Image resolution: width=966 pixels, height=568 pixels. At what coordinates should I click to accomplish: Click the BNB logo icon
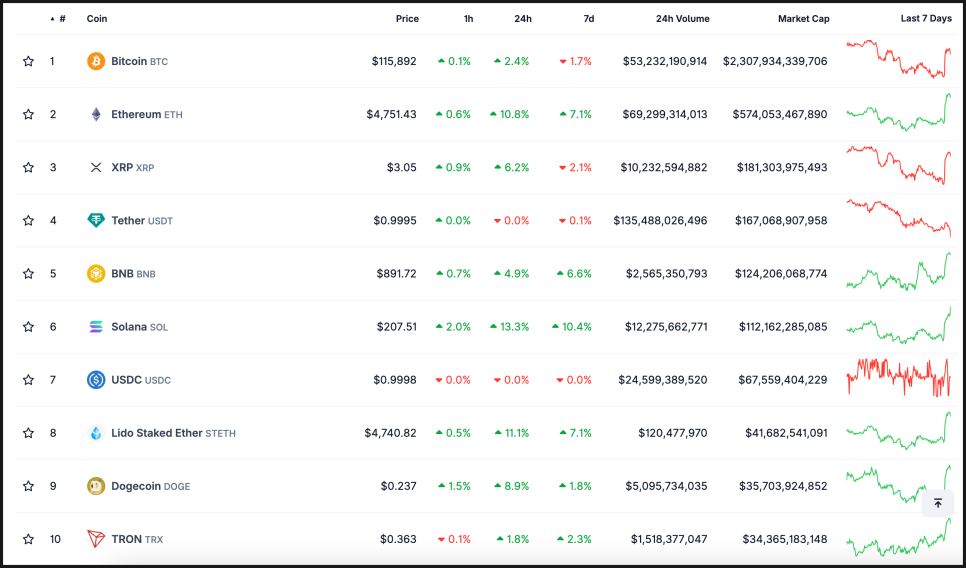pyautogui.click(x=96, y=273)
